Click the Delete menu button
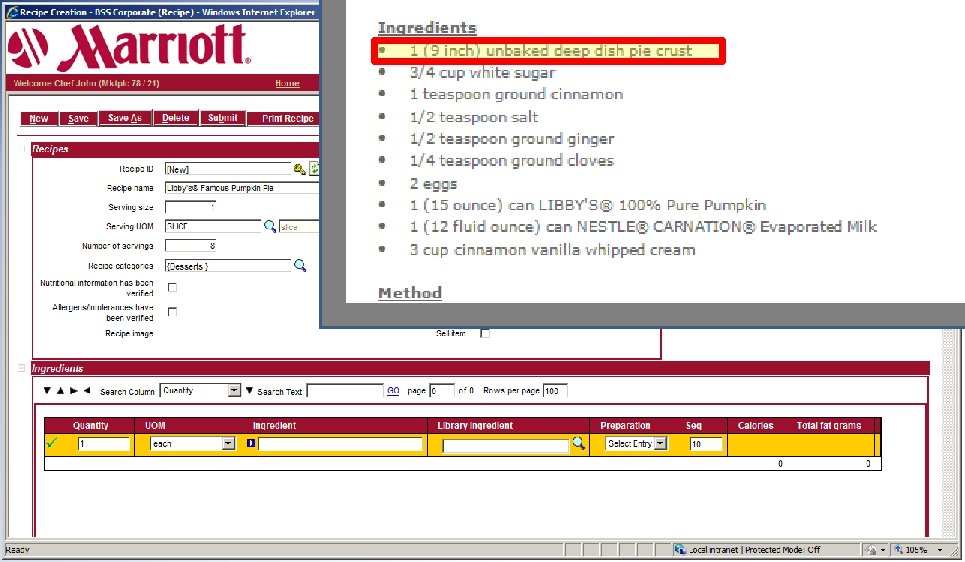Screen dimensions: 965x562 click(176, 118)
